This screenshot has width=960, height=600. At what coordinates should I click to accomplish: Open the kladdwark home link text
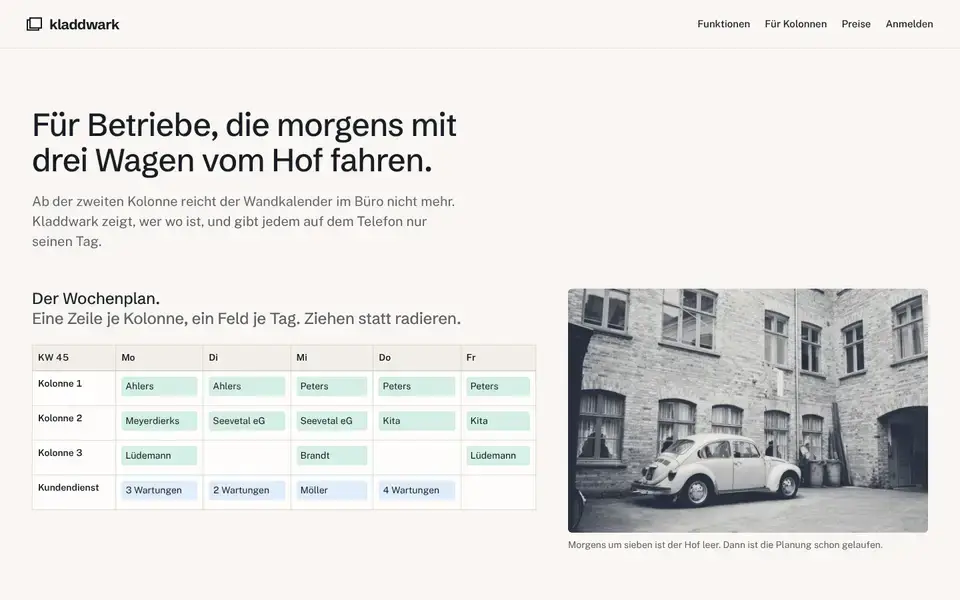pyautogui.click(x=84, y=24)
